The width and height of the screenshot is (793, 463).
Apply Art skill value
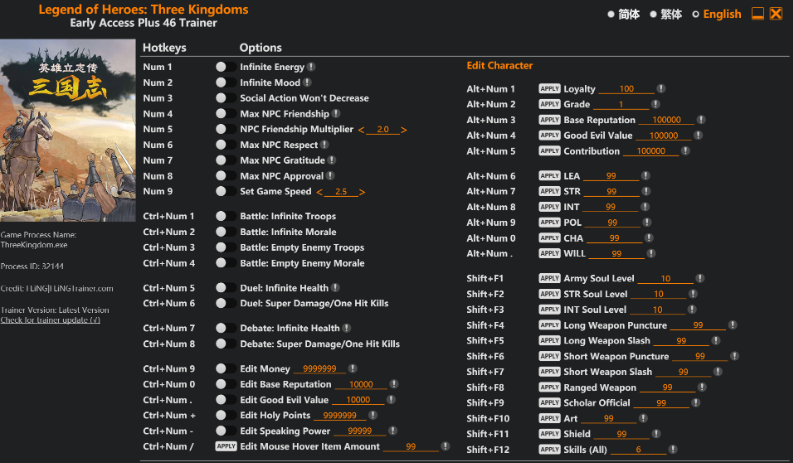coord(549,418)
